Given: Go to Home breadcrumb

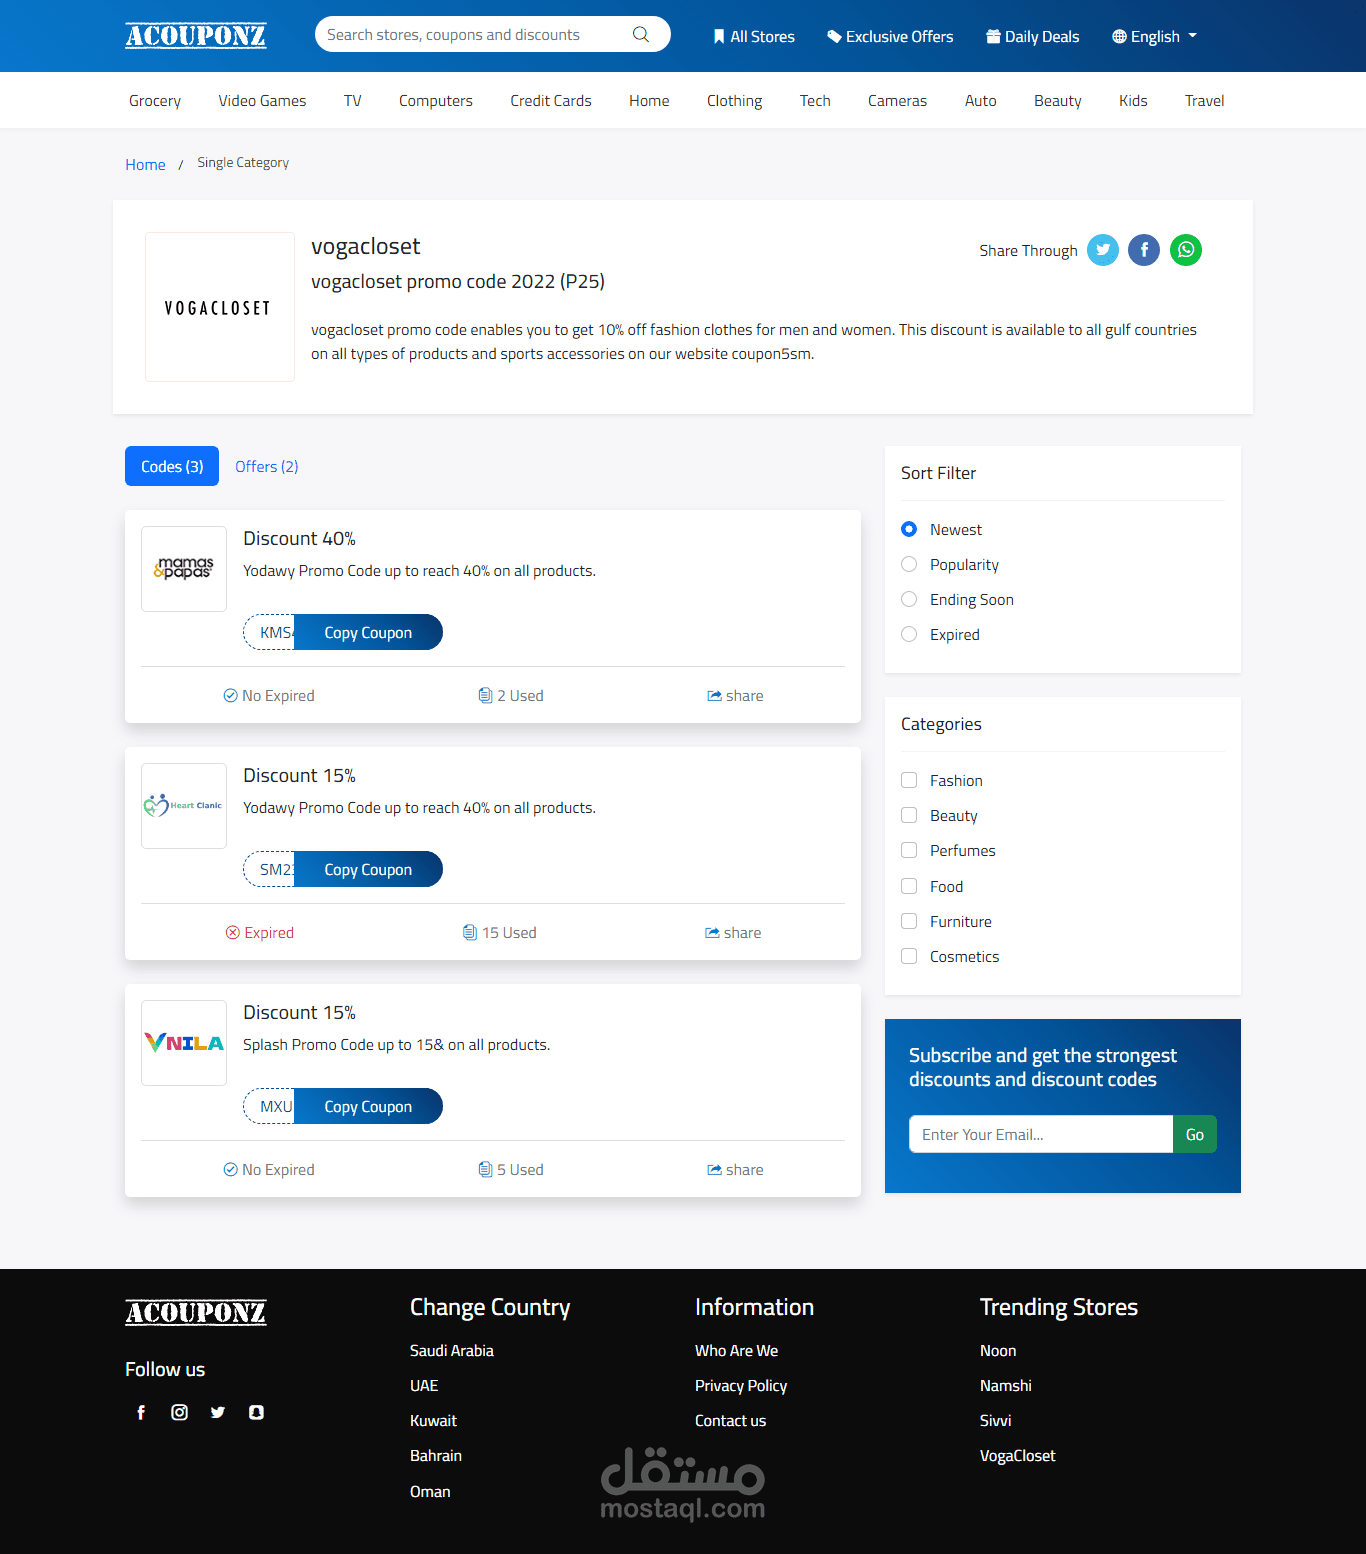Looking at the screenshot, I should click(x=145, y=164).
